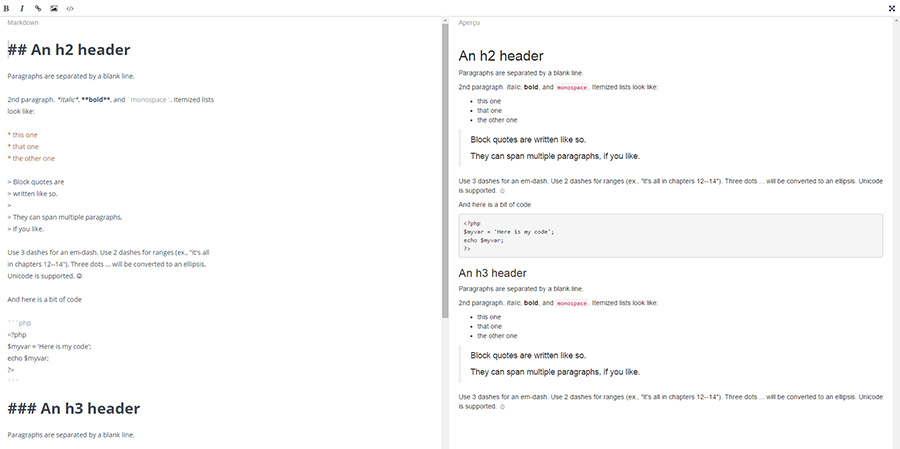
Task: Click "$myvar = 'Here is my code';" in editor
Action: [x=49, y=347]
